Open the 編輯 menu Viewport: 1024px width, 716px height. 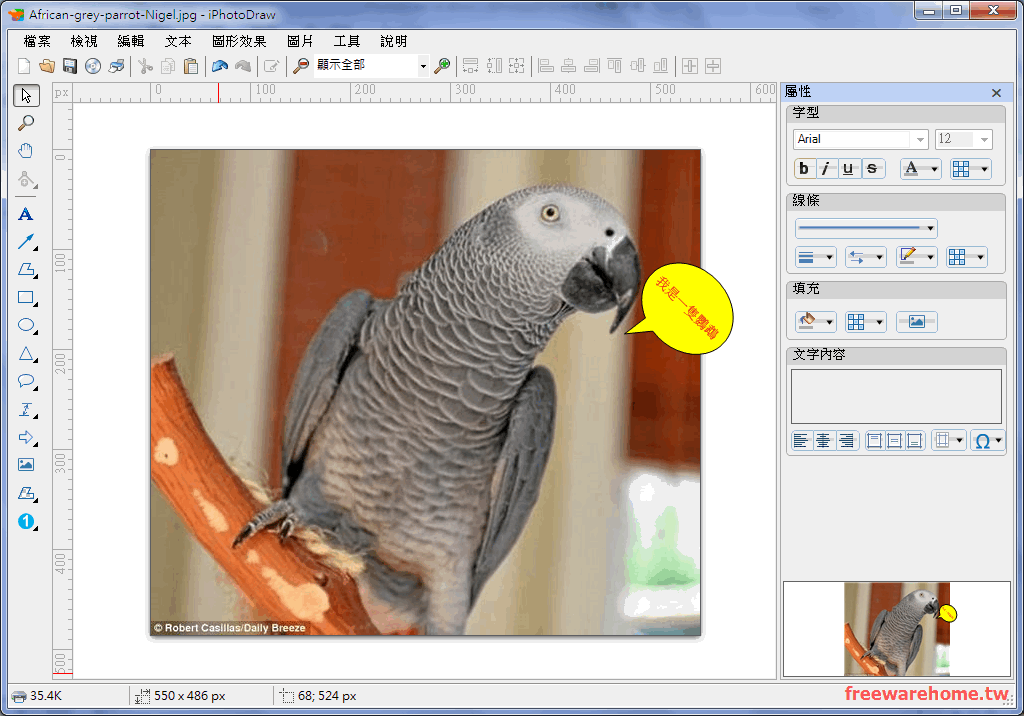coord(131,41)
